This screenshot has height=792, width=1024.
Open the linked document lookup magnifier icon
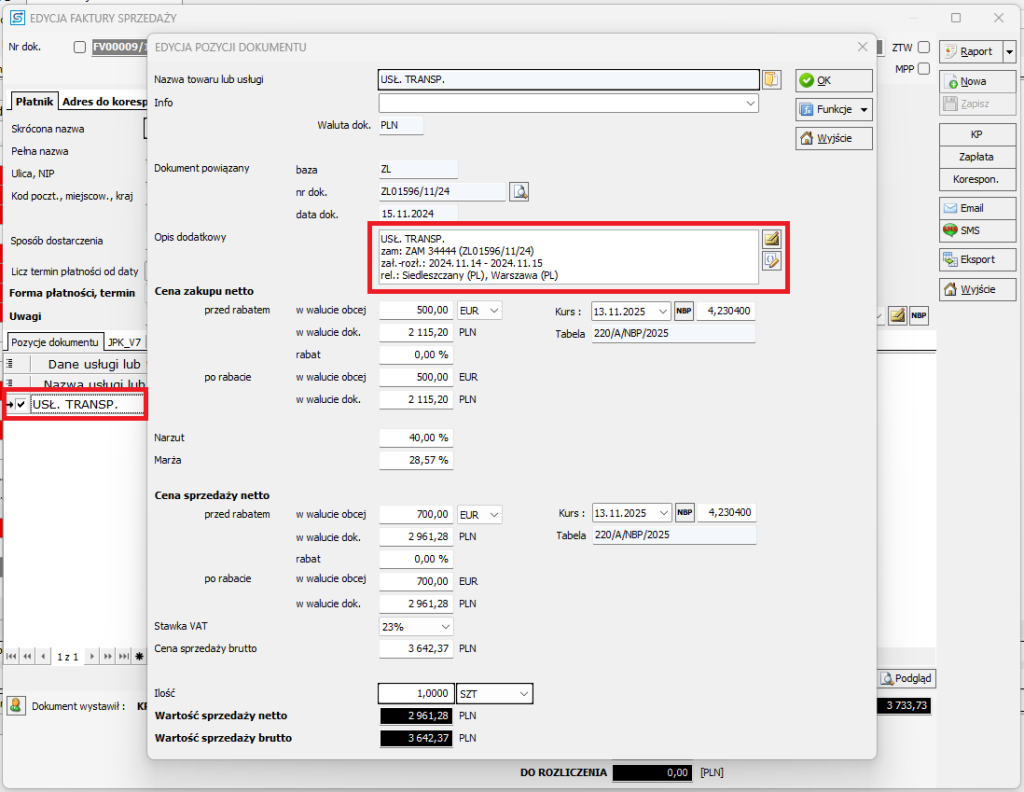519,192
